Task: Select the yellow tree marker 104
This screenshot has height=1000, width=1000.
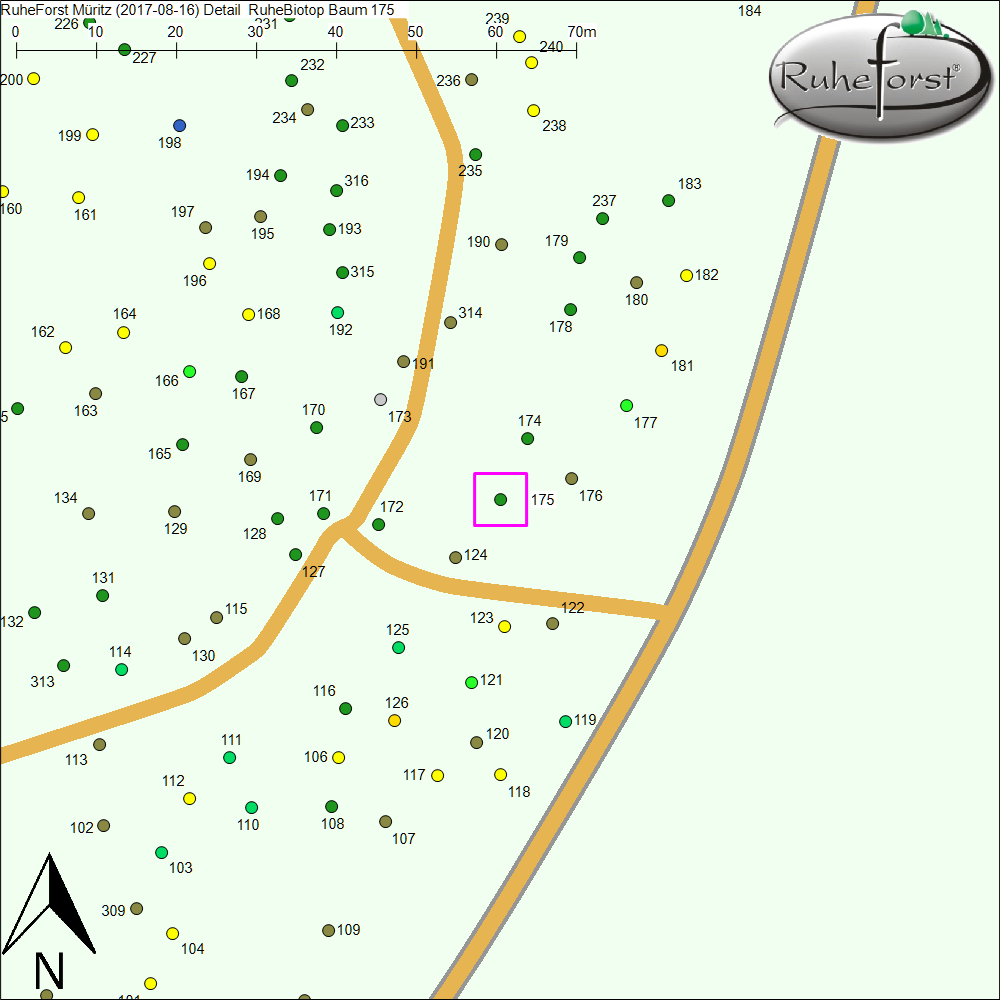Action: click(172, 933)
